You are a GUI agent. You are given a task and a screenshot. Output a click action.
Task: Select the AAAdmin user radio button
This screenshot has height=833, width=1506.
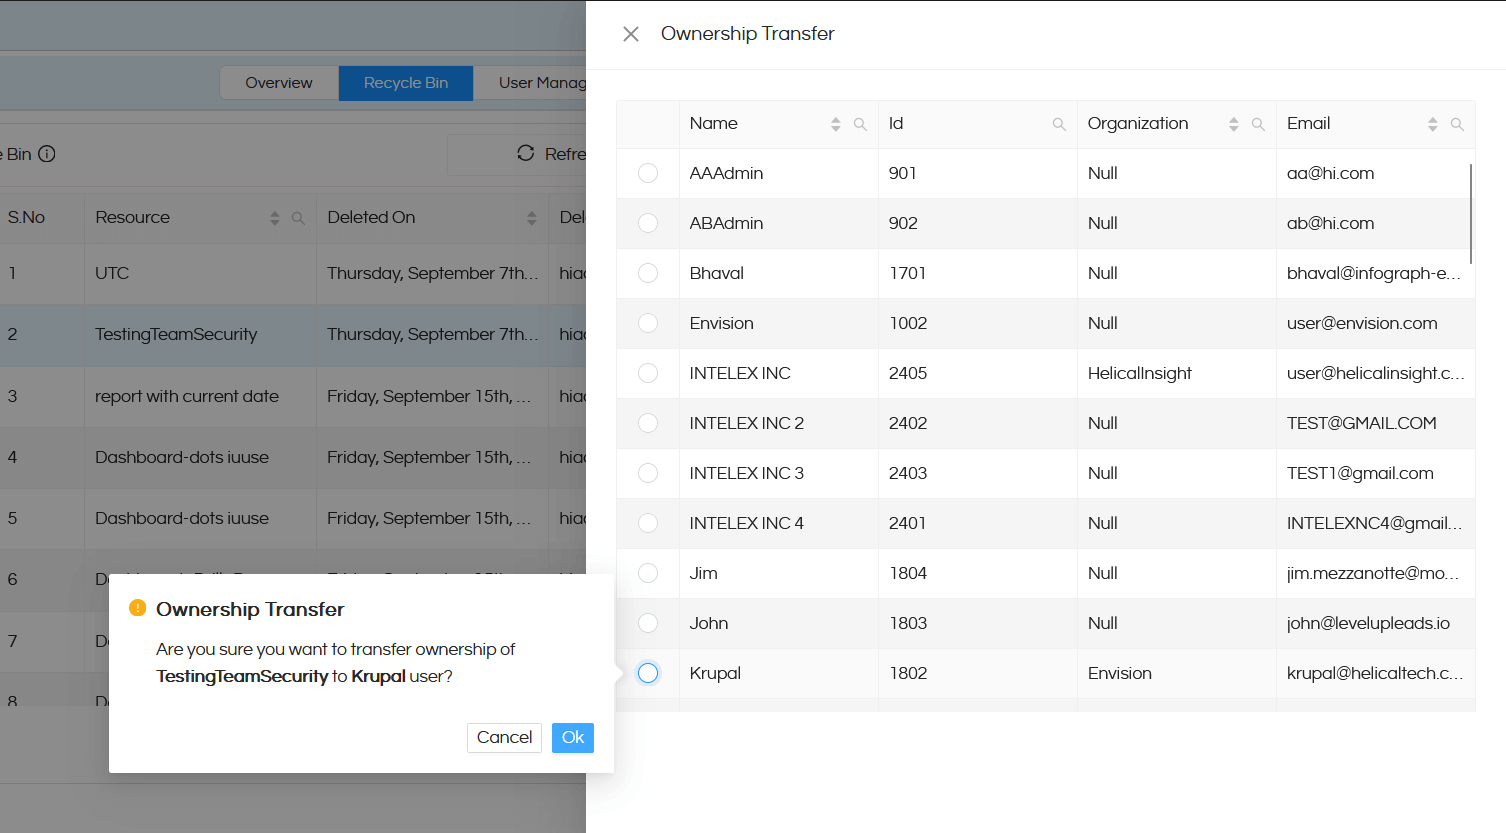tap(648, 173)
